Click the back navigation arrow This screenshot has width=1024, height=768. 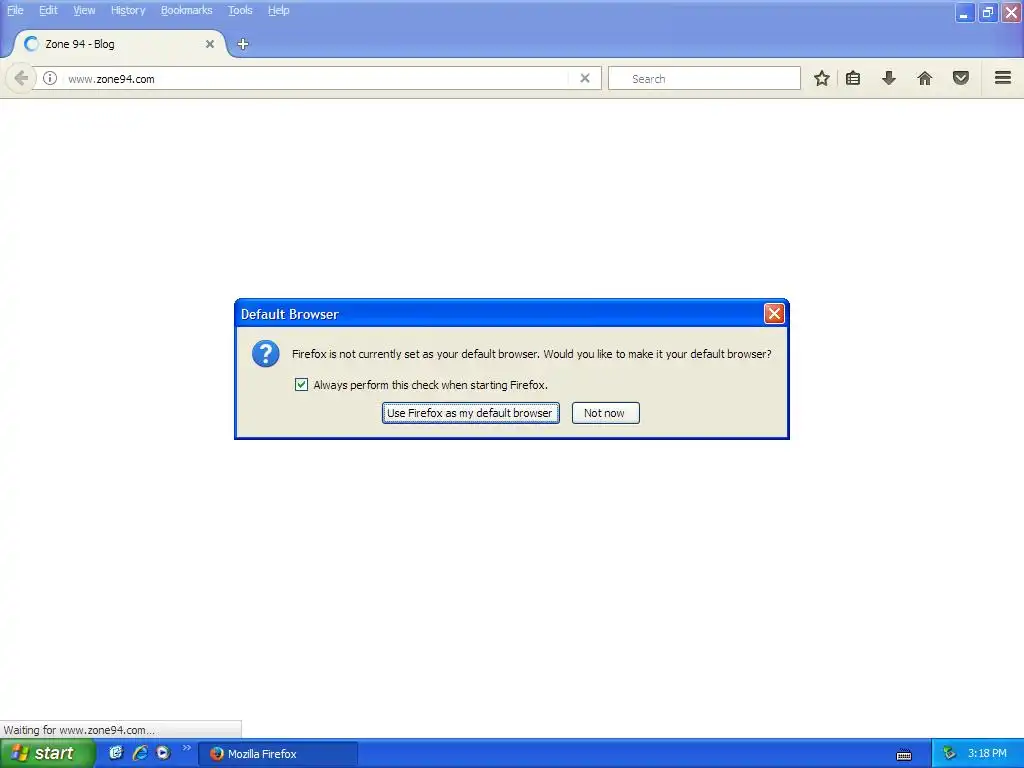(21, 79)
